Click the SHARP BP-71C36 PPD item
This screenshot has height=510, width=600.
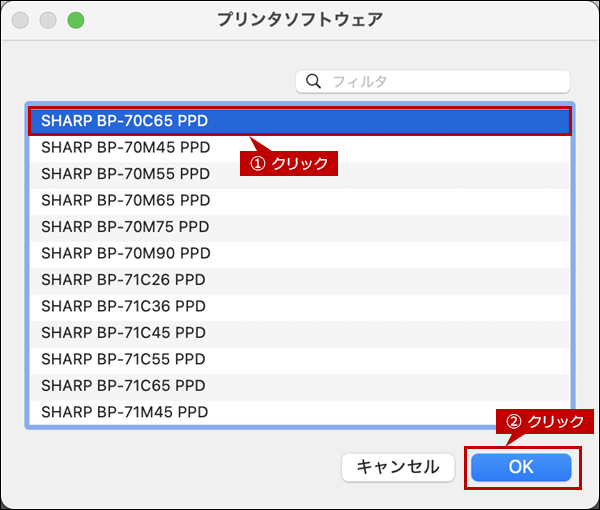(x=125, y=306)
